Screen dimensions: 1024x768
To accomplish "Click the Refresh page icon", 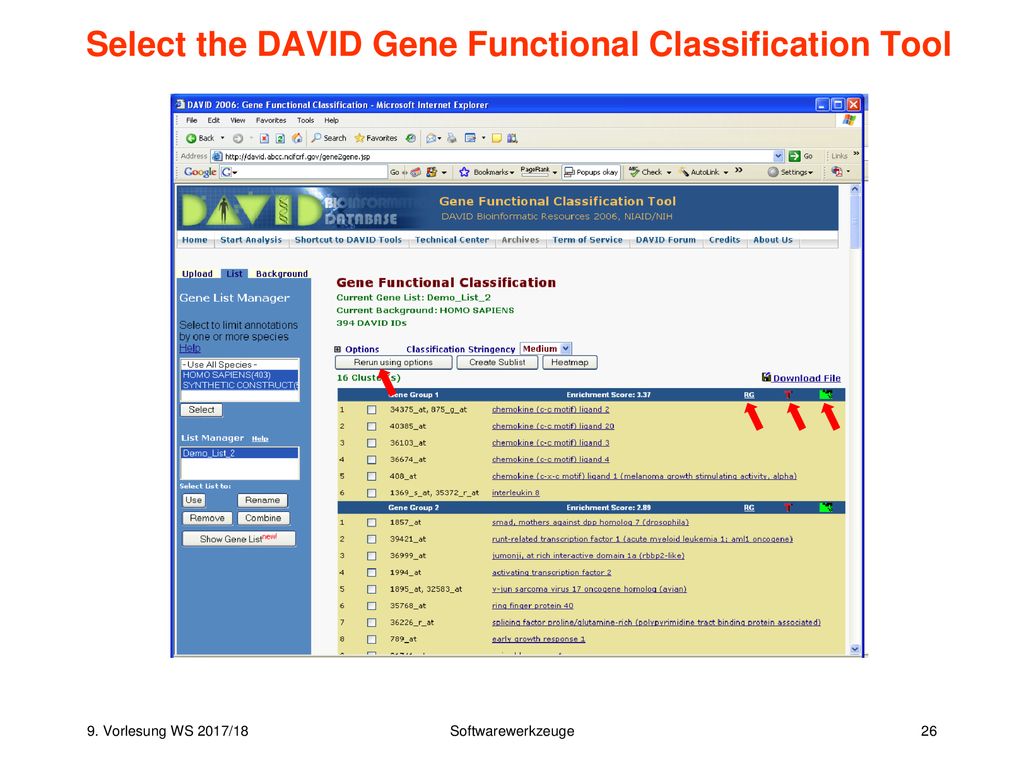I will pyautogui.click(x=280, y=138).
